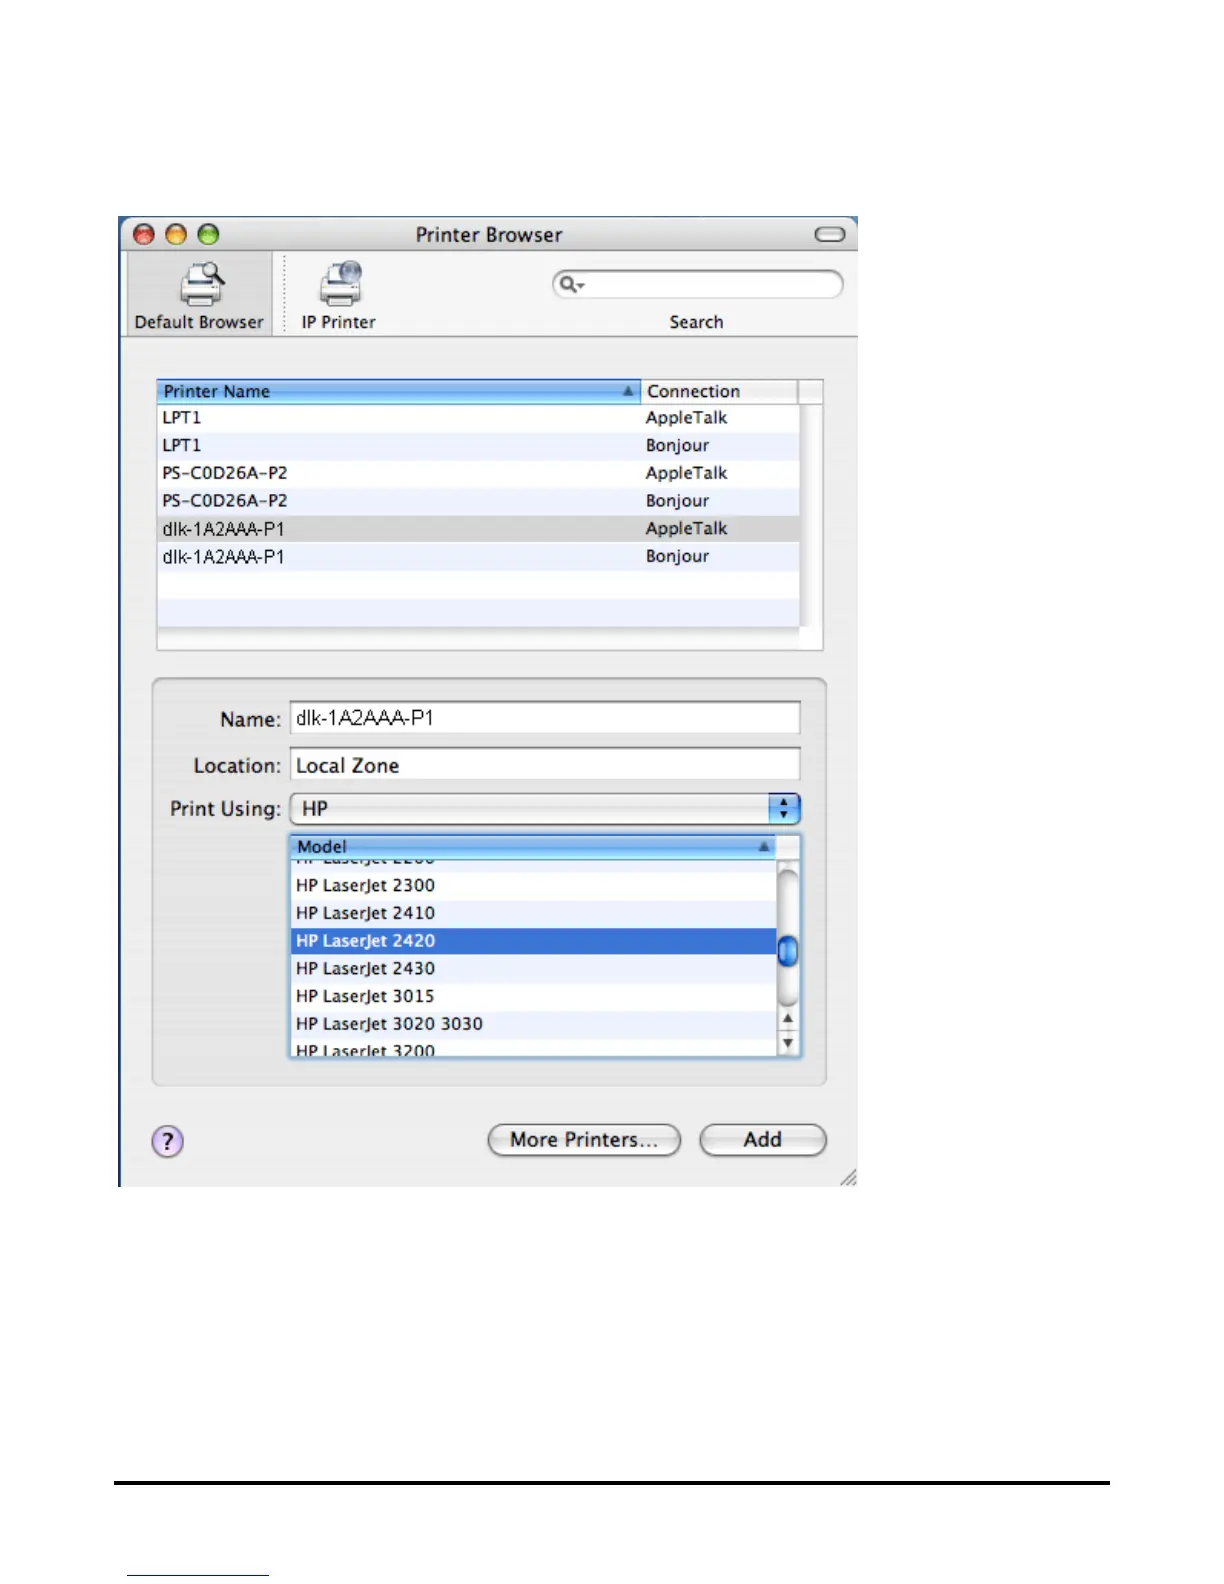This screenshot has height=1584, width=1224.
Task: Choose HP LaserJet 3200 model
Action: (x=533, y=1049)
